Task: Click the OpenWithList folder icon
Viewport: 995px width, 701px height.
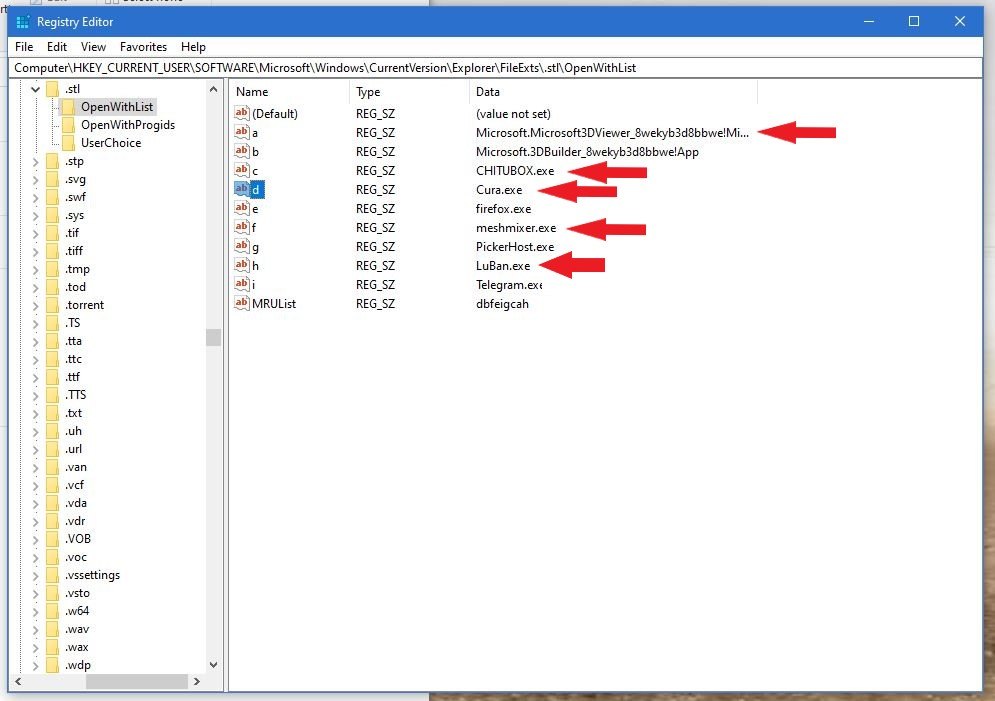Action: point(69,107)
